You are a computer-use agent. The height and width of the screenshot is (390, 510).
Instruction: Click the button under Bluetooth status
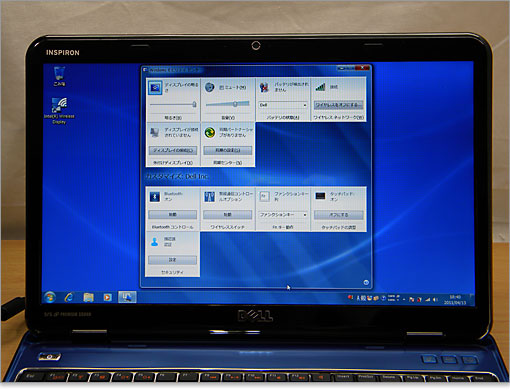(173, 214)
